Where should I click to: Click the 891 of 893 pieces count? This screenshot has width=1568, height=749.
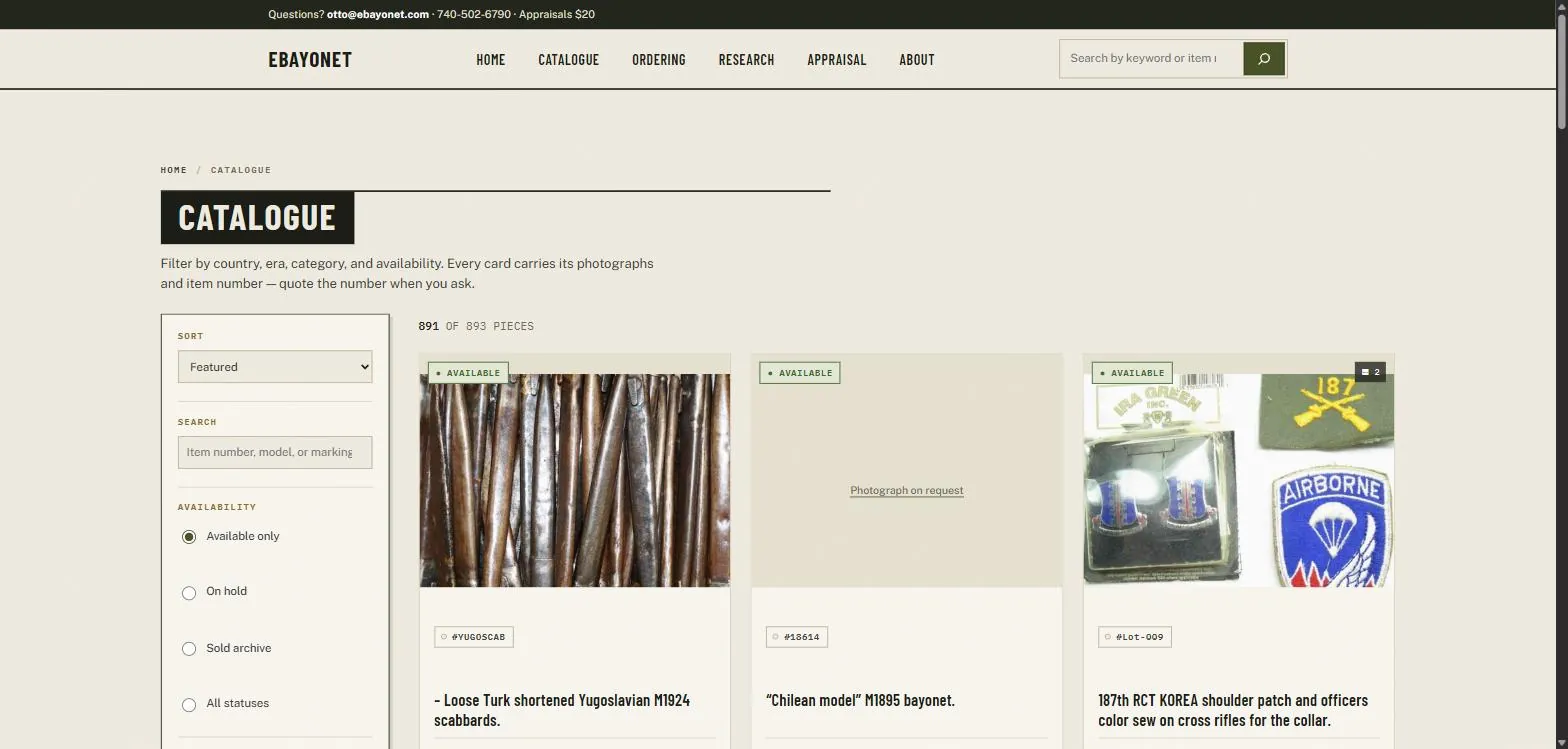pyautogui.click(x=476, y=326)
